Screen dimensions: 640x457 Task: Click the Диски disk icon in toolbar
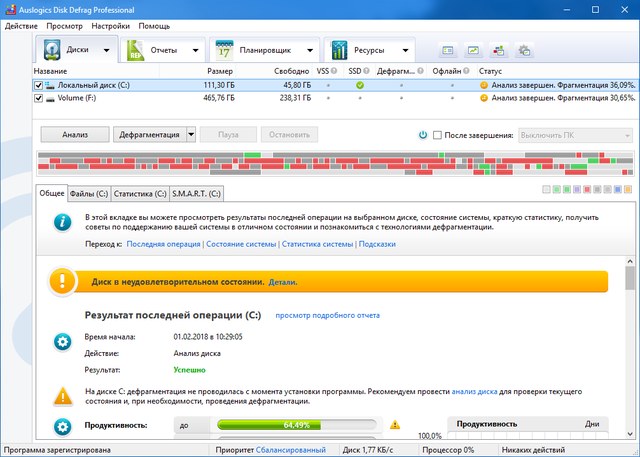pos(50,50)
